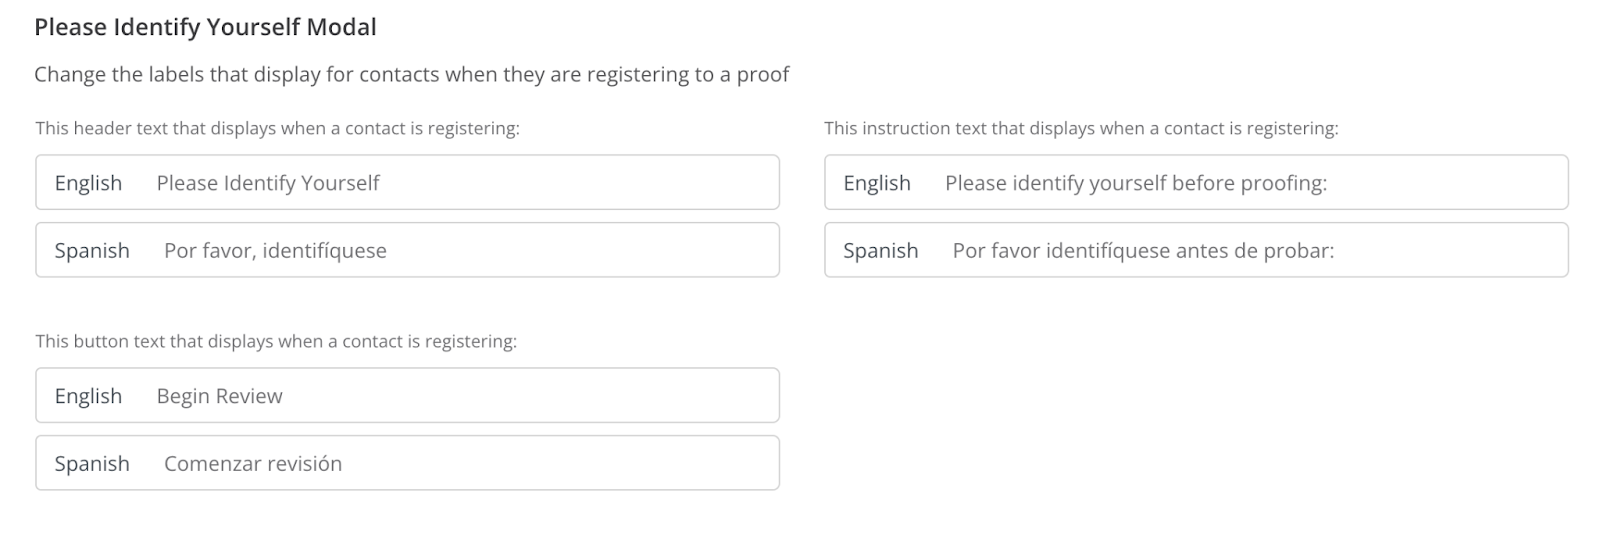Click the Spanish label of header text field
The image size is (1600, 539).
92,250
